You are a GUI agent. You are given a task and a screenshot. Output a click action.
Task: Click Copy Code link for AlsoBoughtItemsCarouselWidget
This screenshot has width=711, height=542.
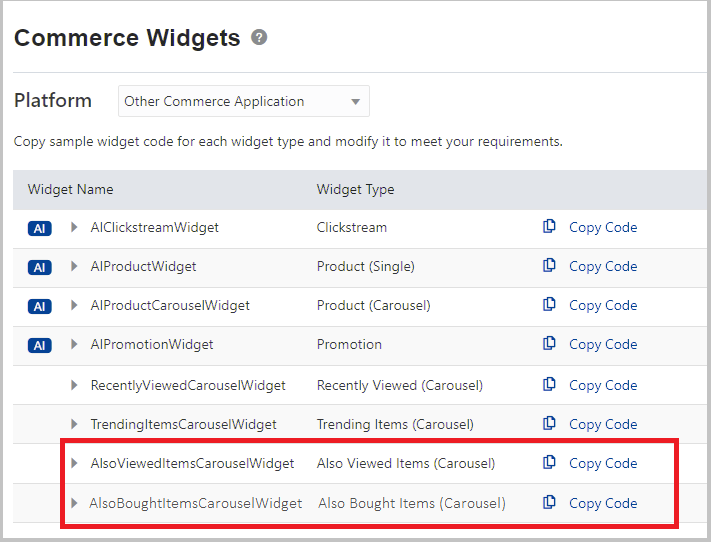[602, 503]
